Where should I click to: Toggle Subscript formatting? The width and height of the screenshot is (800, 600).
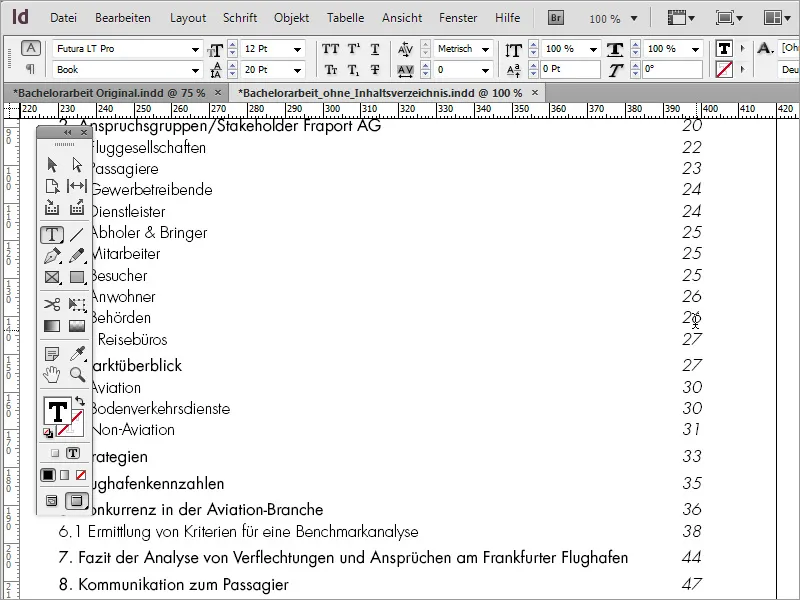coord(354,69)
